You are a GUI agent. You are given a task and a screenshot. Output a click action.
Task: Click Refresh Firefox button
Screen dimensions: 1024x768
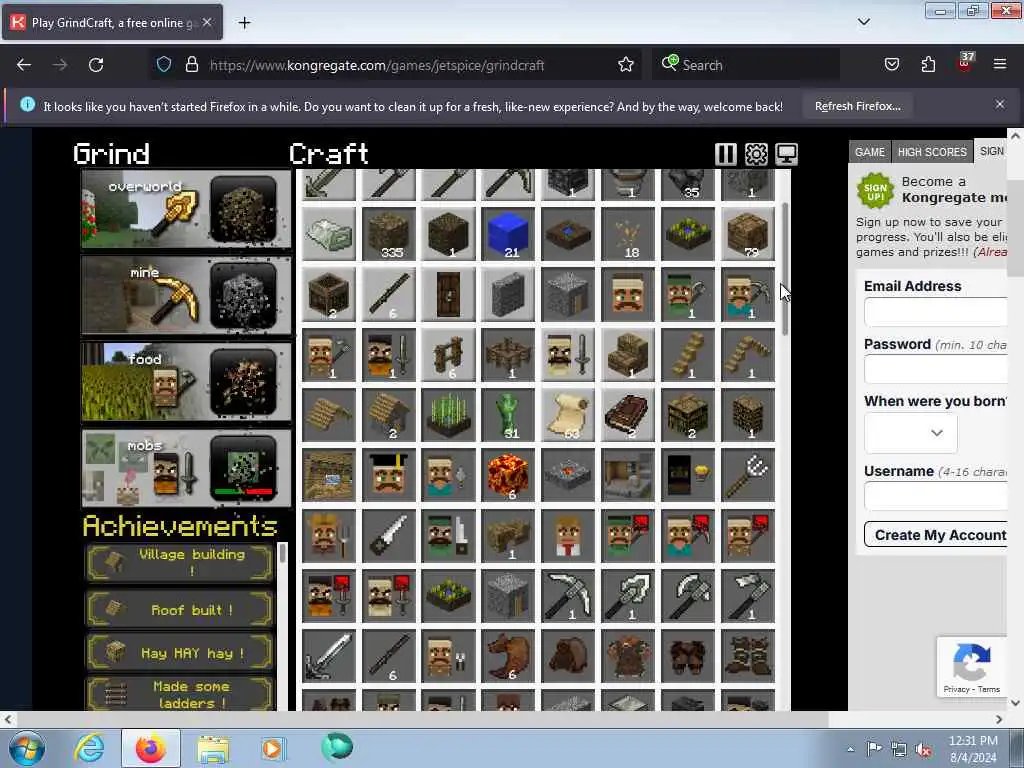[857, 106]
